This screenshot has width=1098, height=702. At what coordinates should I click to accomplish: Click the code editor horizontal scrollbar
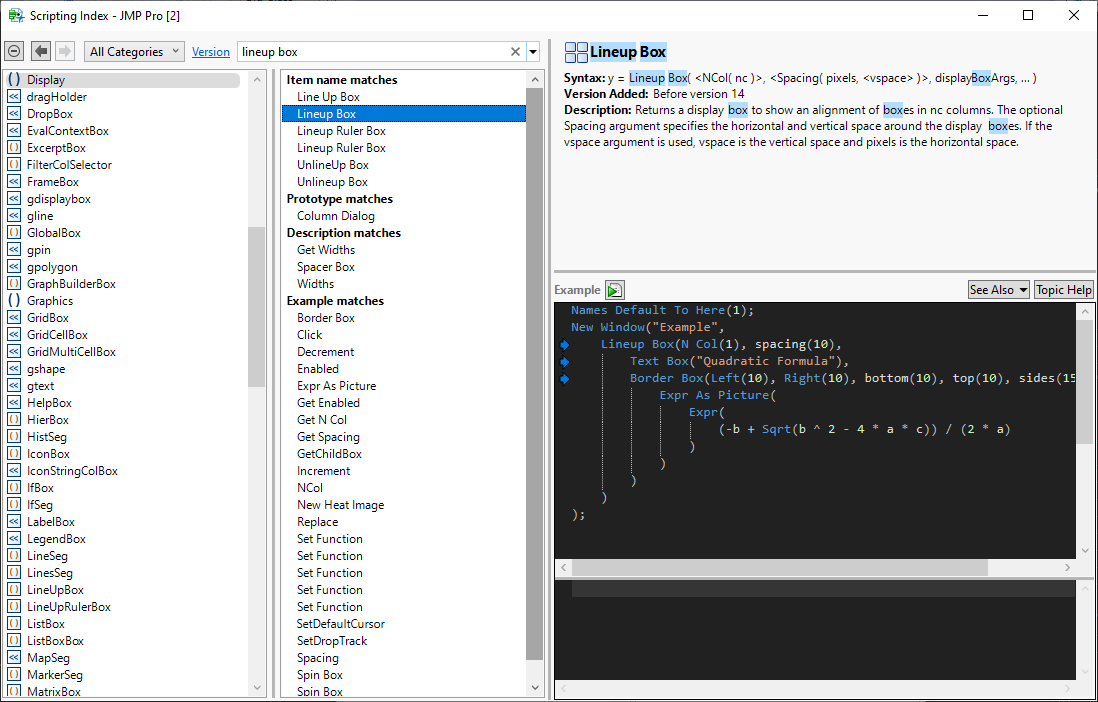click(x=780, y=568)
